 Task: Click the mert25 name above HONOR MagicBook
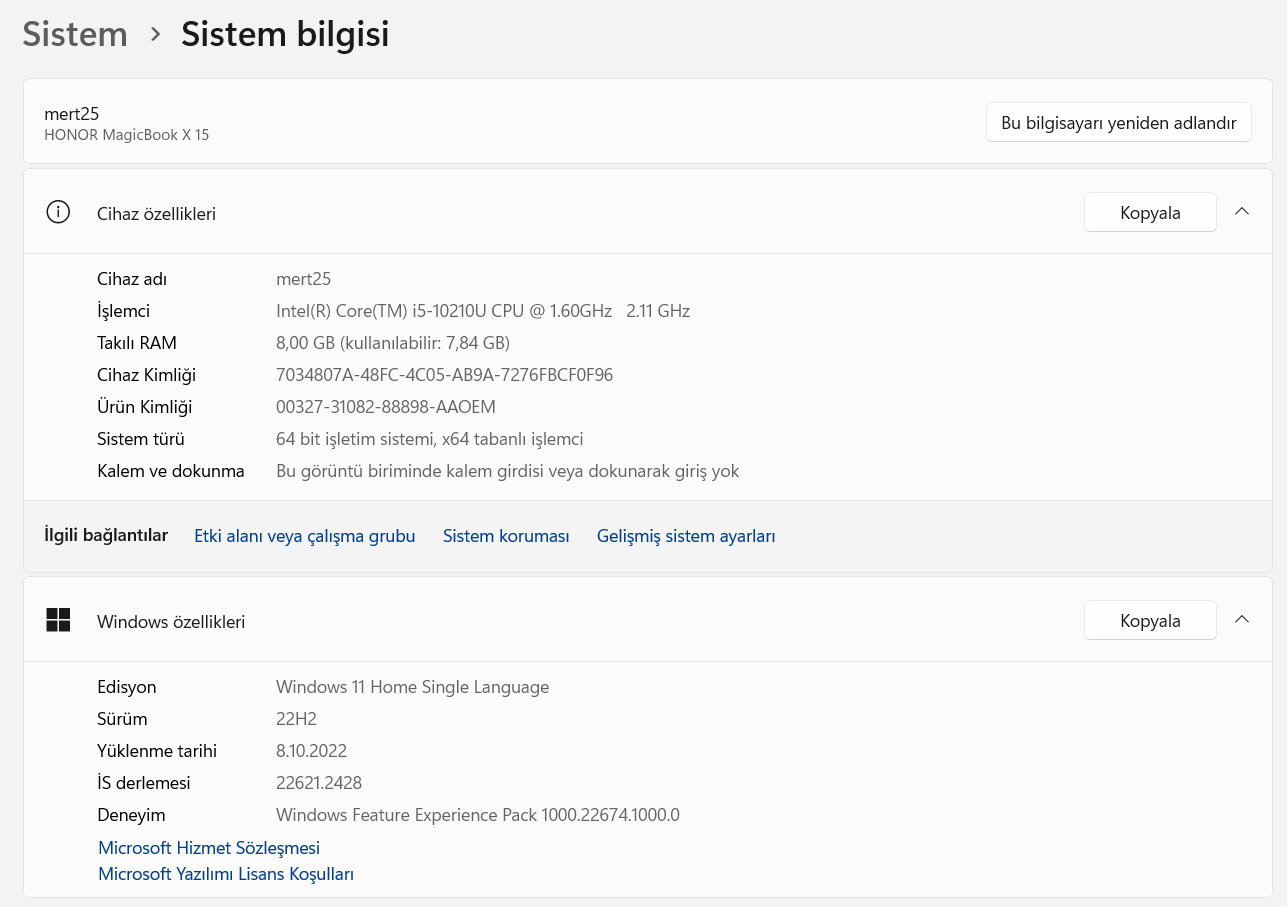coord(72,114)
